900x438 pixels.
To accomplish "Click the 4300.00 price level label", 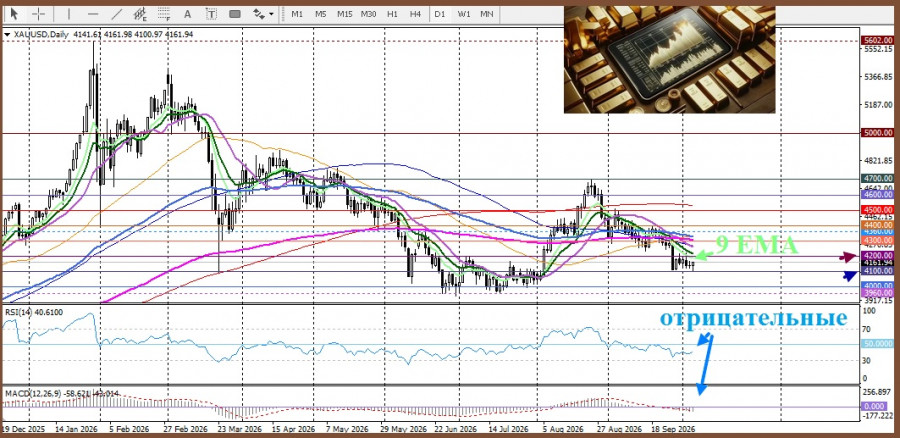I will [877, 240].
